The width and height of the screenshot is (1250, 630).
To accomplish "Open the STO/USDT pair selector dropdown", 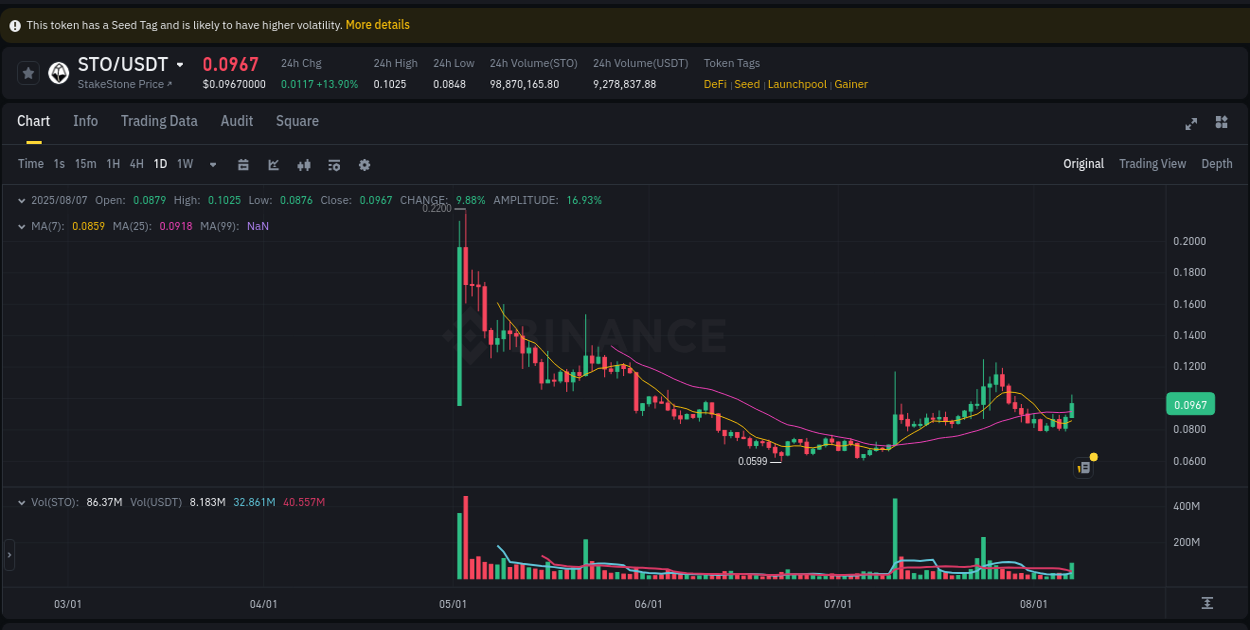I will pyautogui.click(x=178, y=64).
